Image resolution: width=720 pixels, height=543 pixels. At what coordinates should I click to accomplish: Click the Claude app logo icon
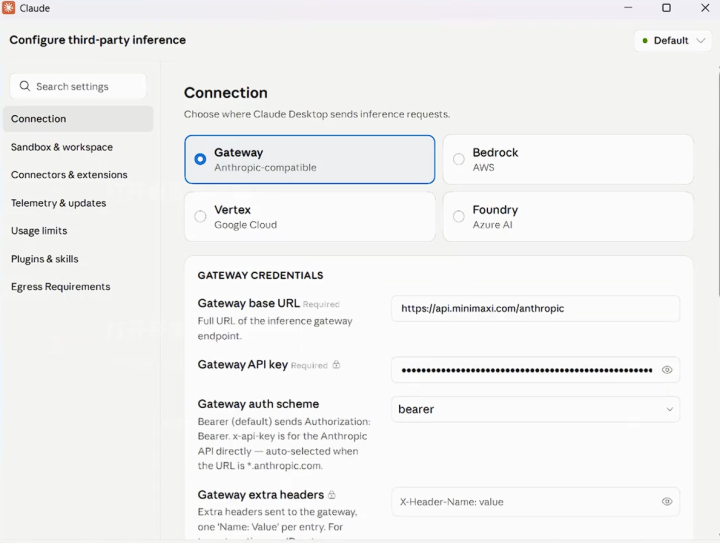8,8
